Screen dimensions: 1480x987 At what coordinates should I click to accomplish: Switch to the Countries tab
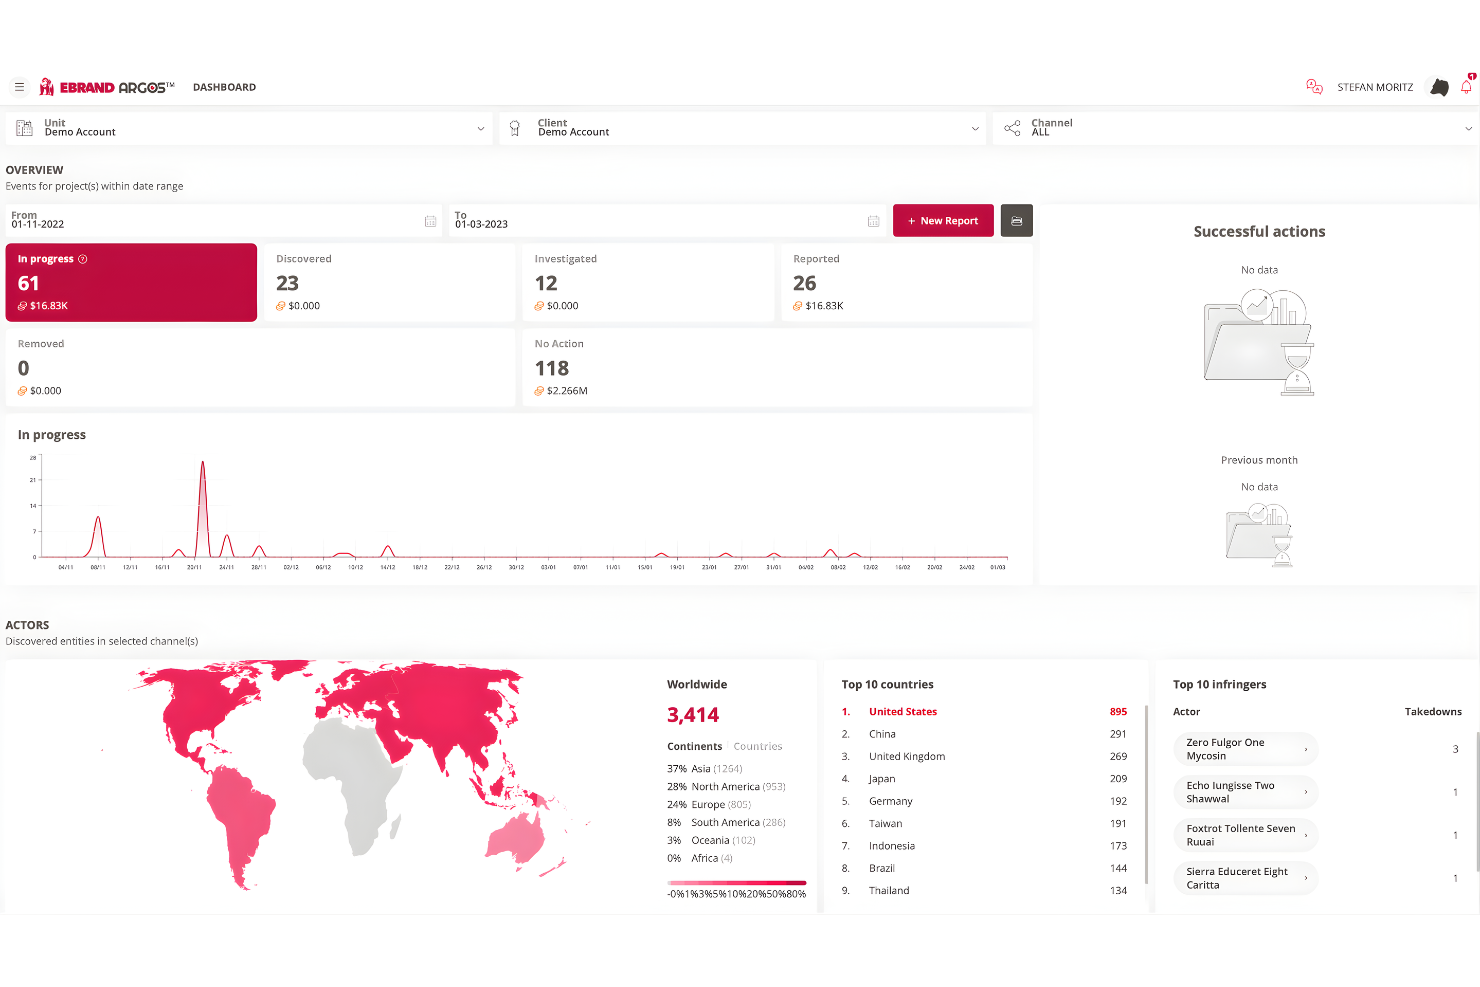pyautogui.click(x=757, y=746)
